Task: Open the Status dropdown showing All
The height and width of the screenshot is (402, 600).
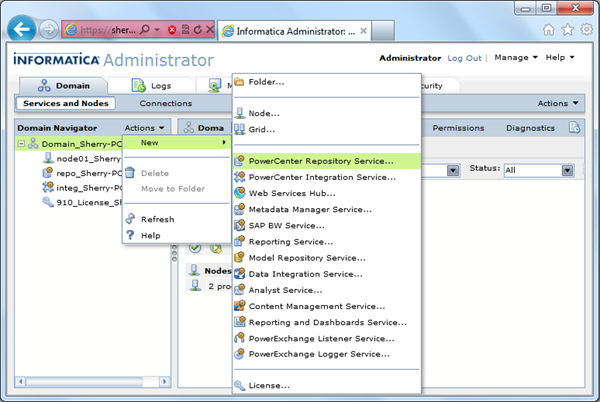Action: 567,170
